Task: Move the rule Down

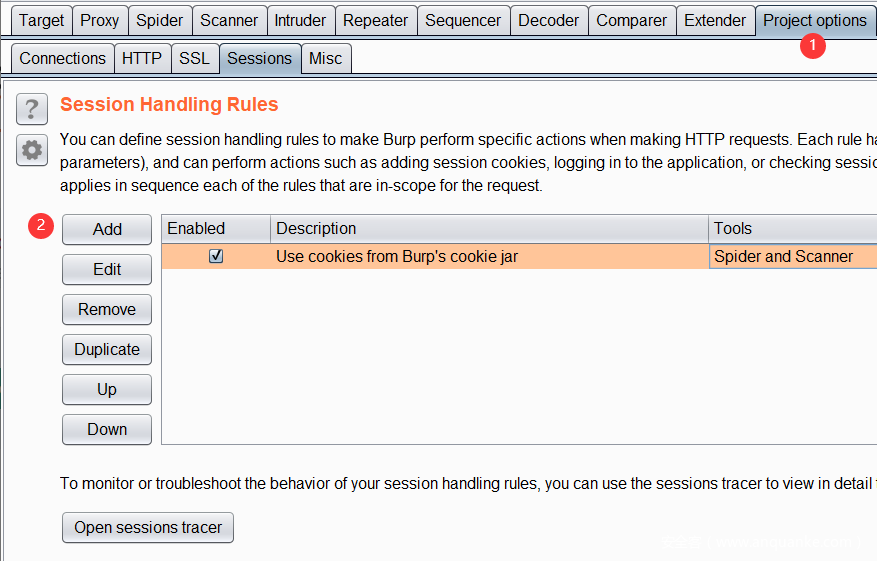Action: [x=107, y=429]
